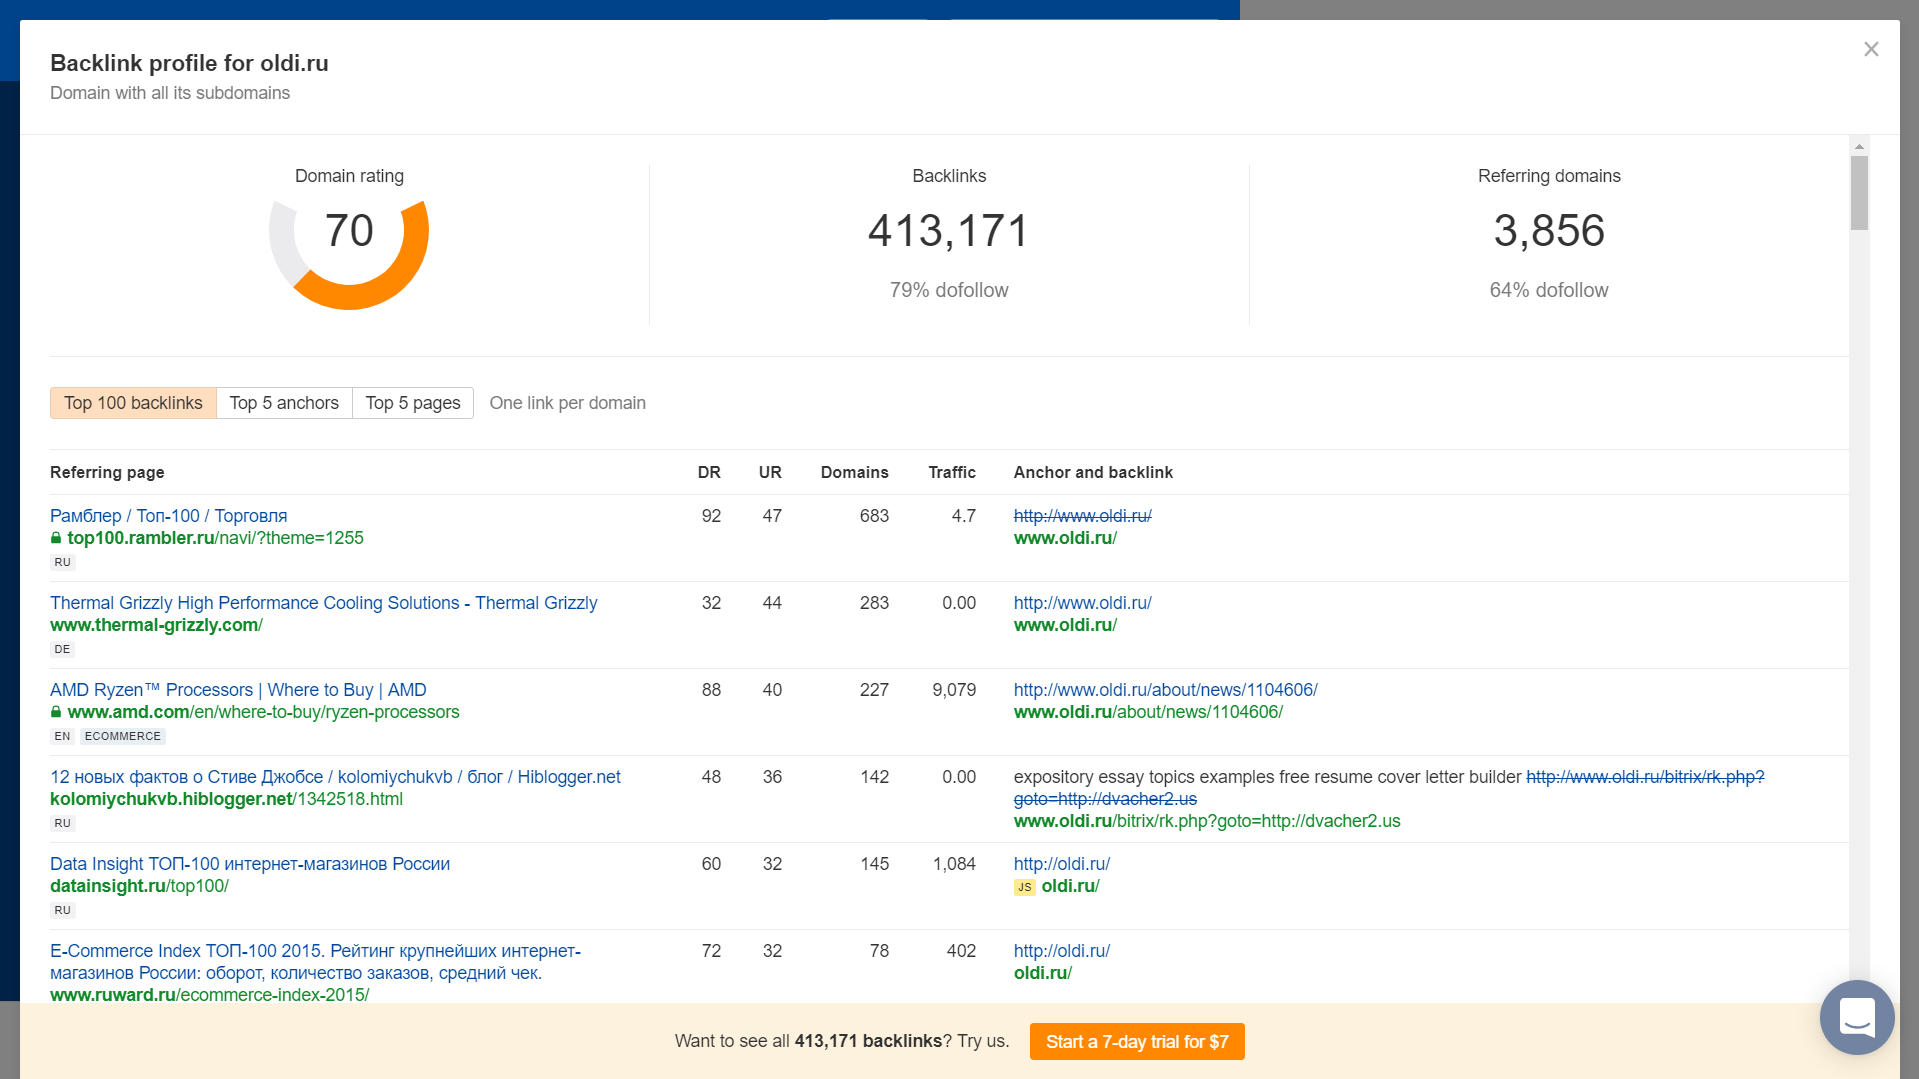
Task: Start the 7-day trial for $7
Action: (1137, 1041)
